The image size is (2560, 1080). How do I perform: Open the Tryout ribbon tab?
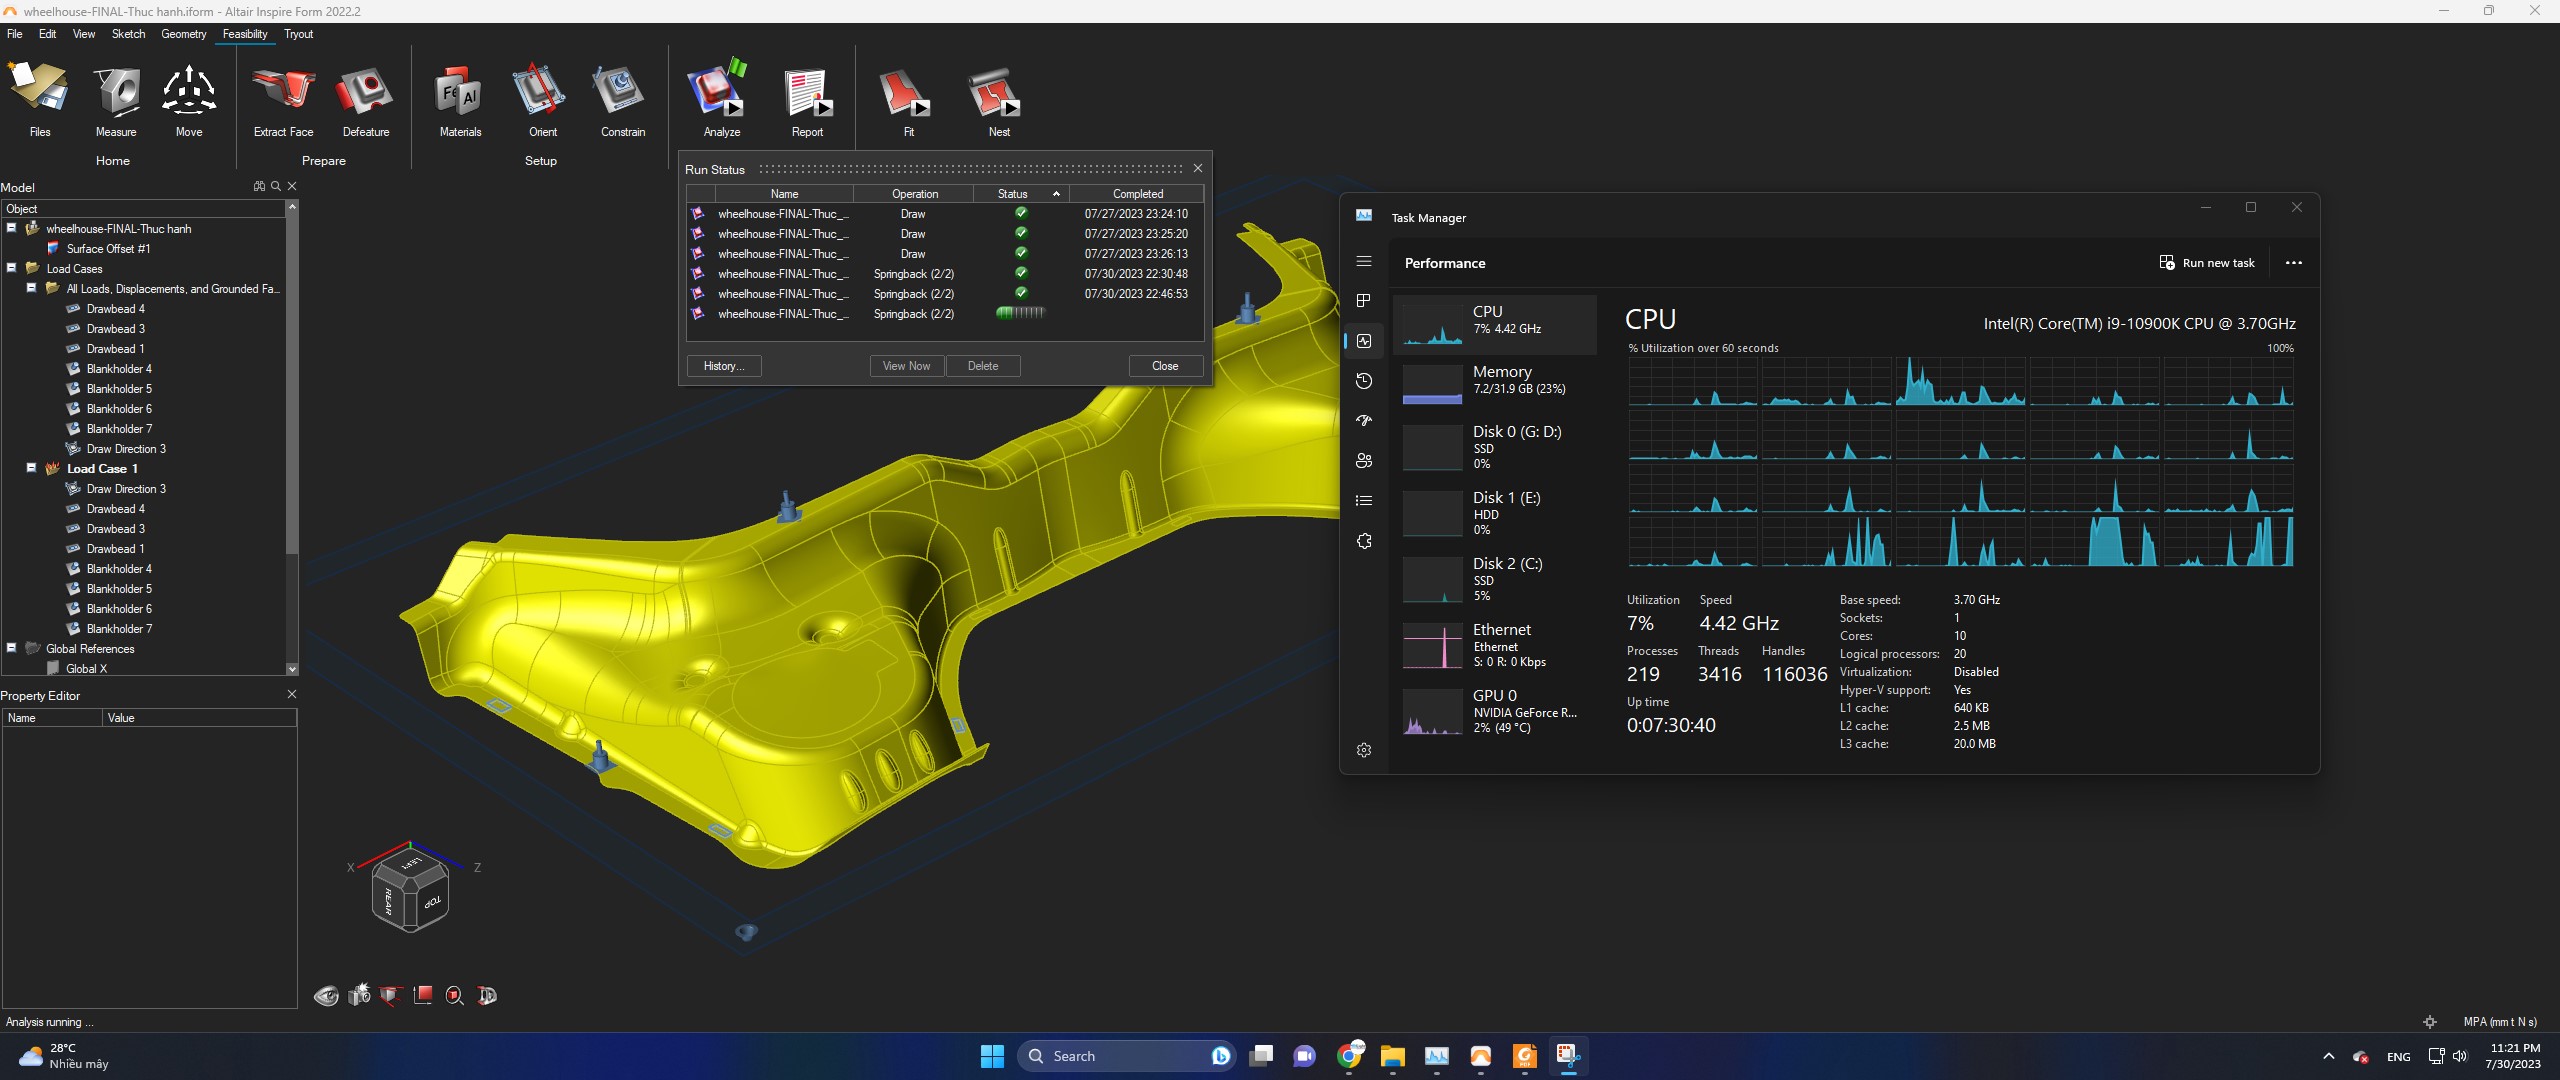coord(298,34)
